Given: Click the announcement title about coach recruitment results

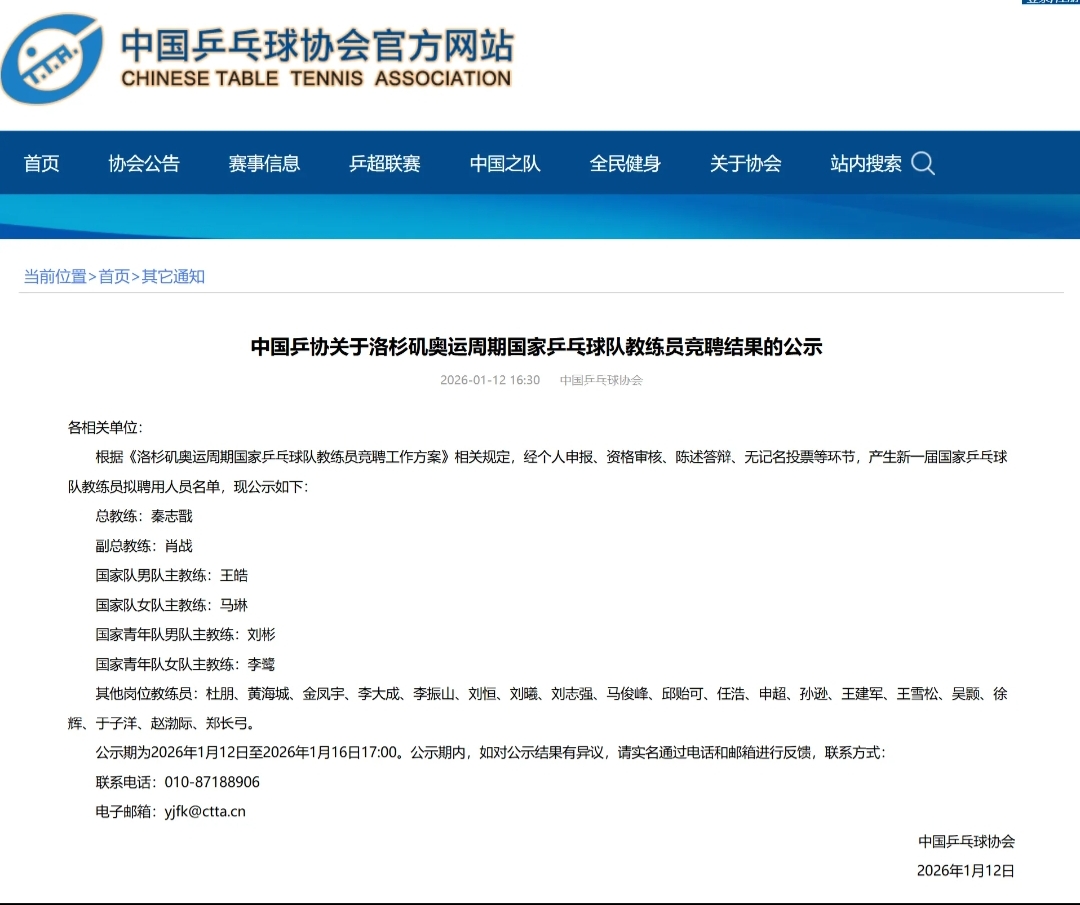Looking at the screenshot, I should [538, 348].
